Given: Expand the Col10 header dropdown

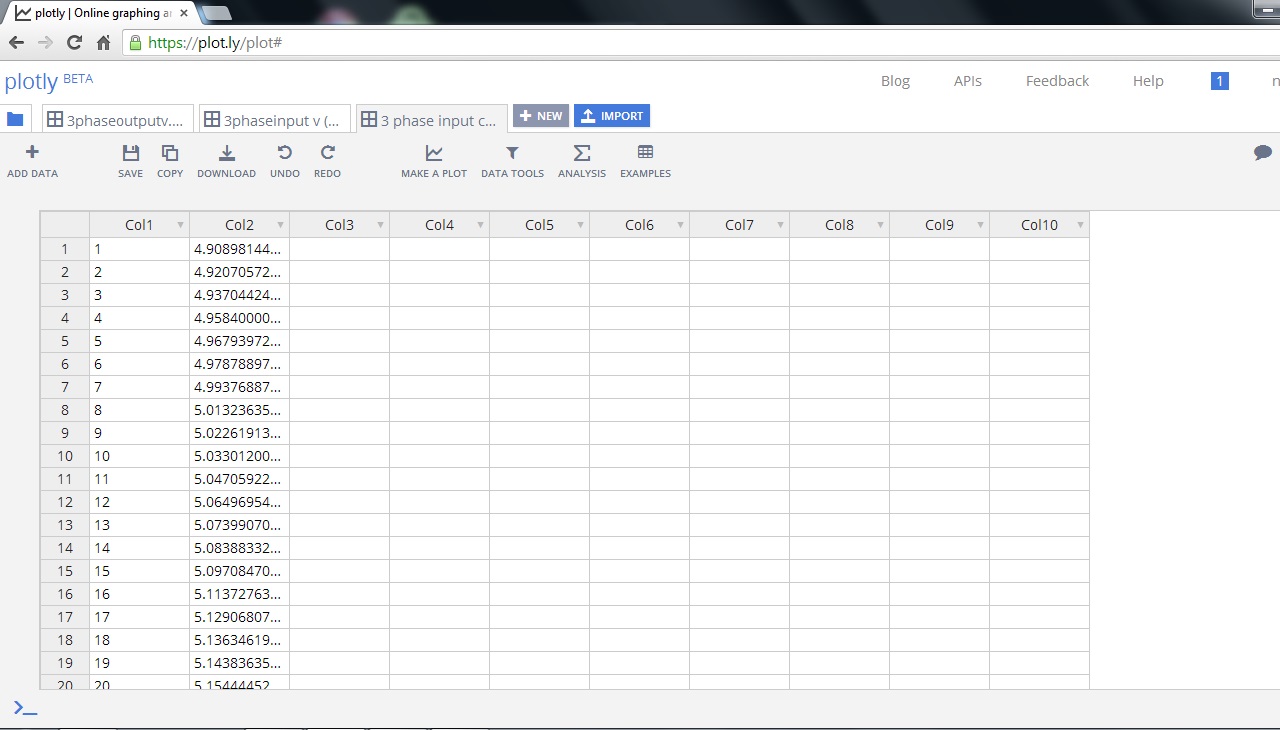Looking at the screenshot, I should 1080,225.
